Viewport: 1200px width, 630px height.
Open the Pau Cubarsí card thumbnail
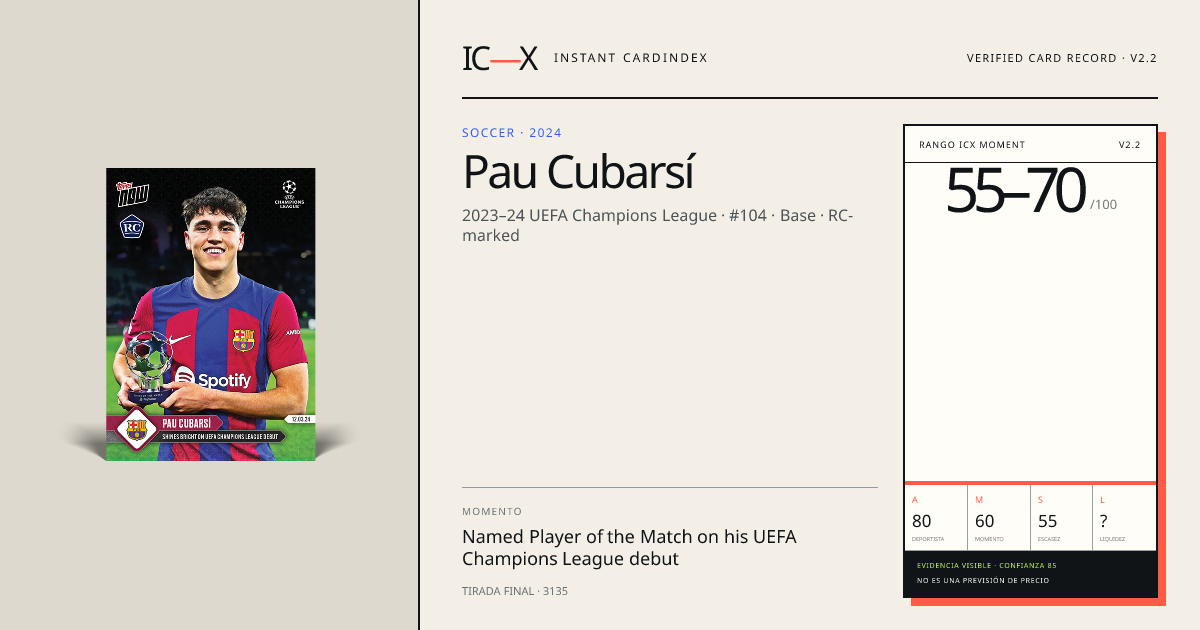click(211, 314)
